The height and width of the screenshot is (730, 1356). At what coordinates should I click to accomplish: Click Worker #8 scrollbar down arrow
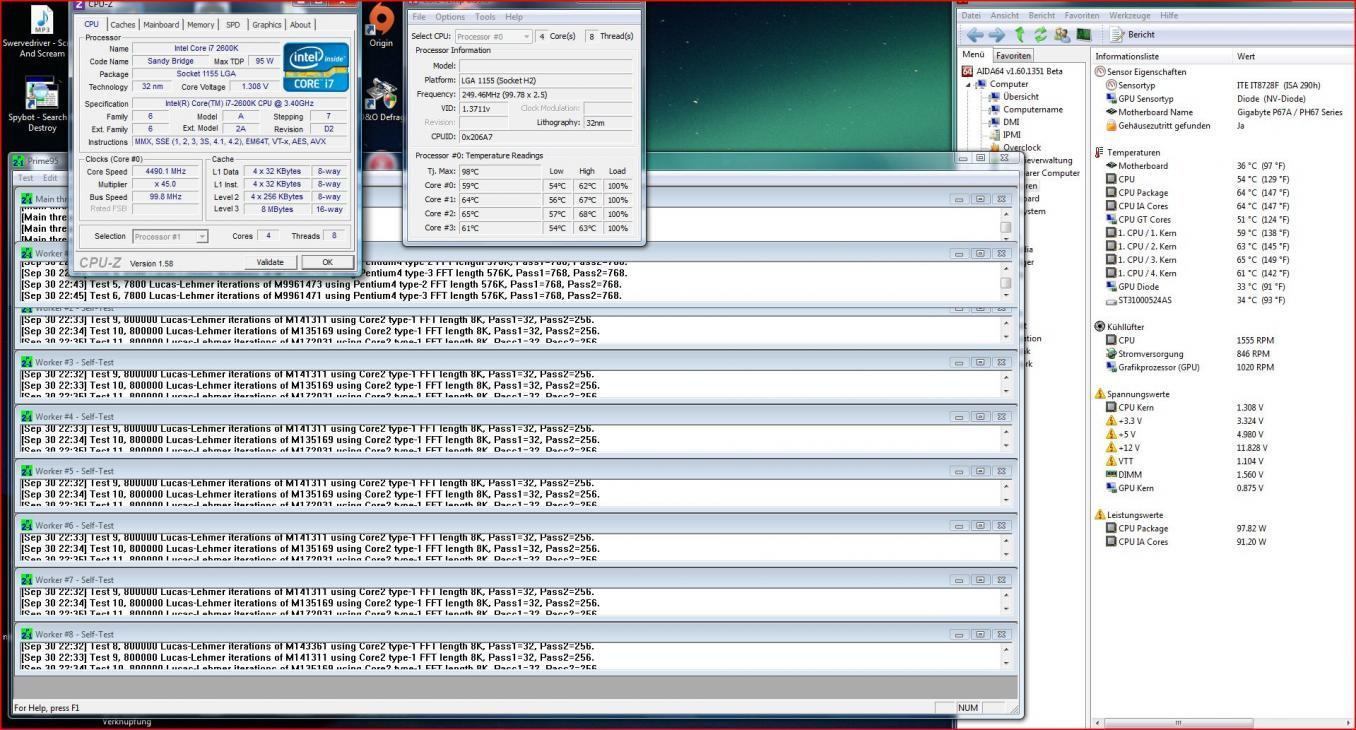tap(1005, 663)
